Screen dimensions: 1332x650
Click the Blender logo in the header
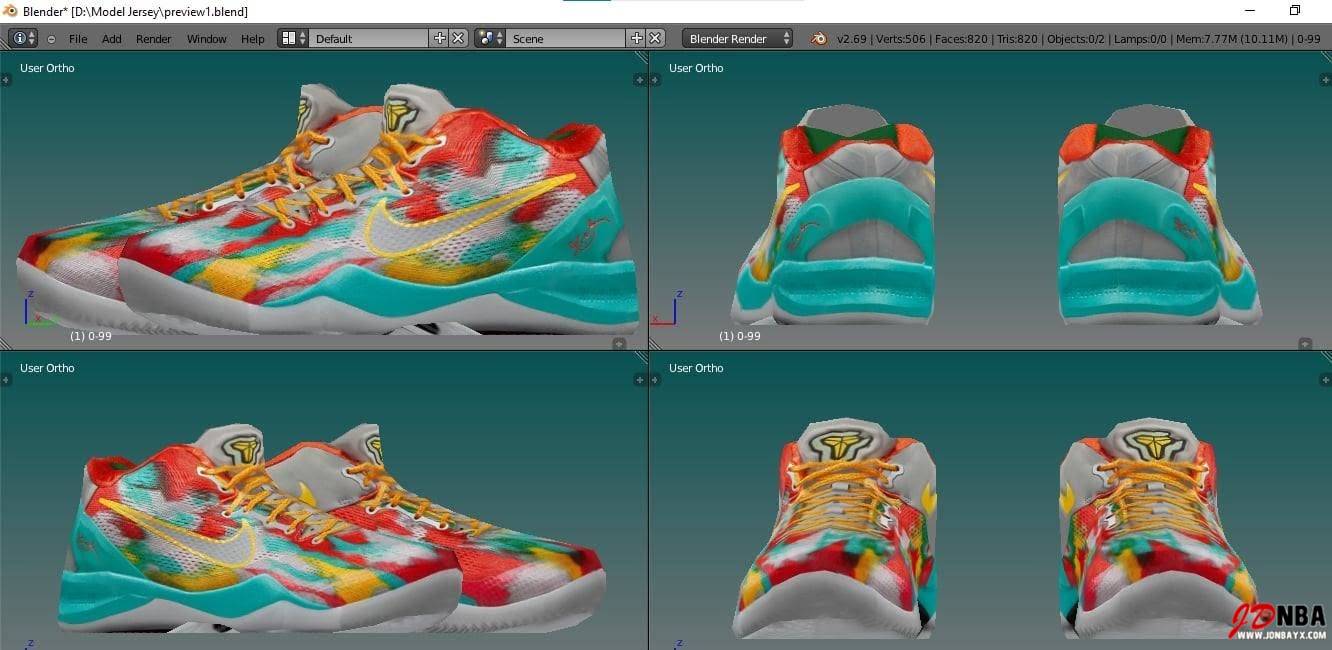pyautogui.click(x=819, y=38)
